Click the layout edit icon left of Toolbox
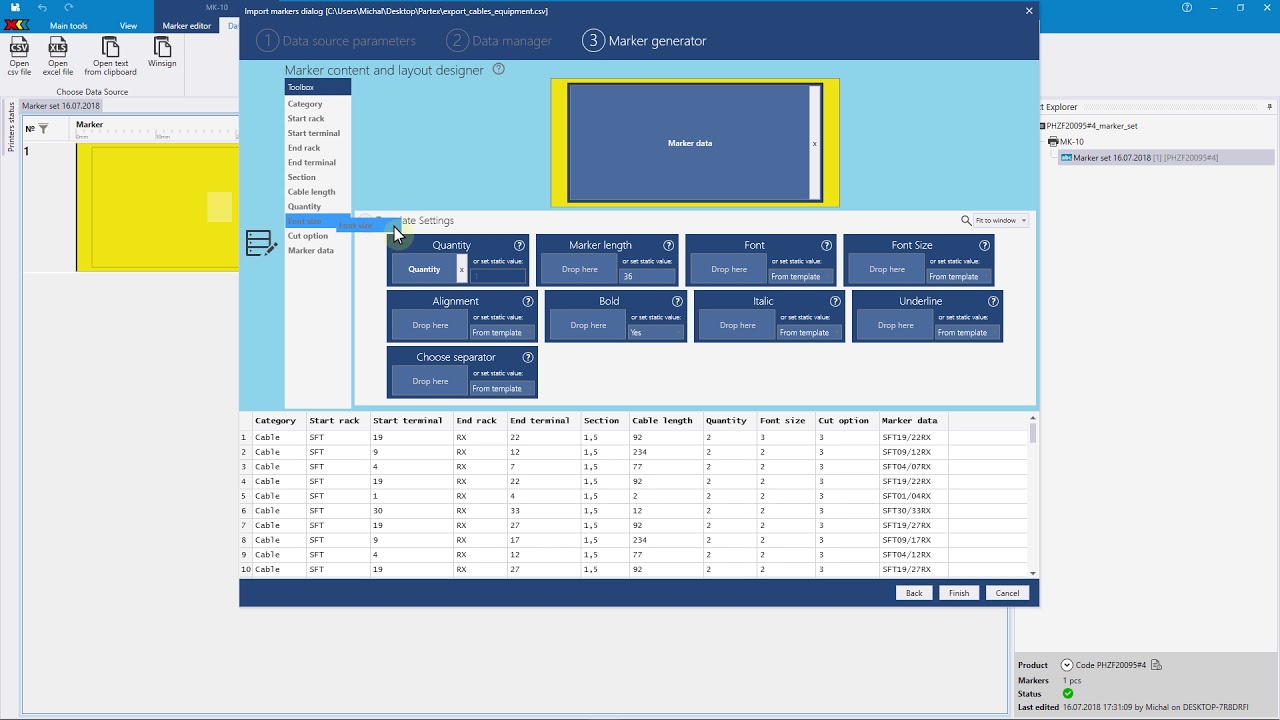Viewport: 1280px width, 720px height. point(261,243)
